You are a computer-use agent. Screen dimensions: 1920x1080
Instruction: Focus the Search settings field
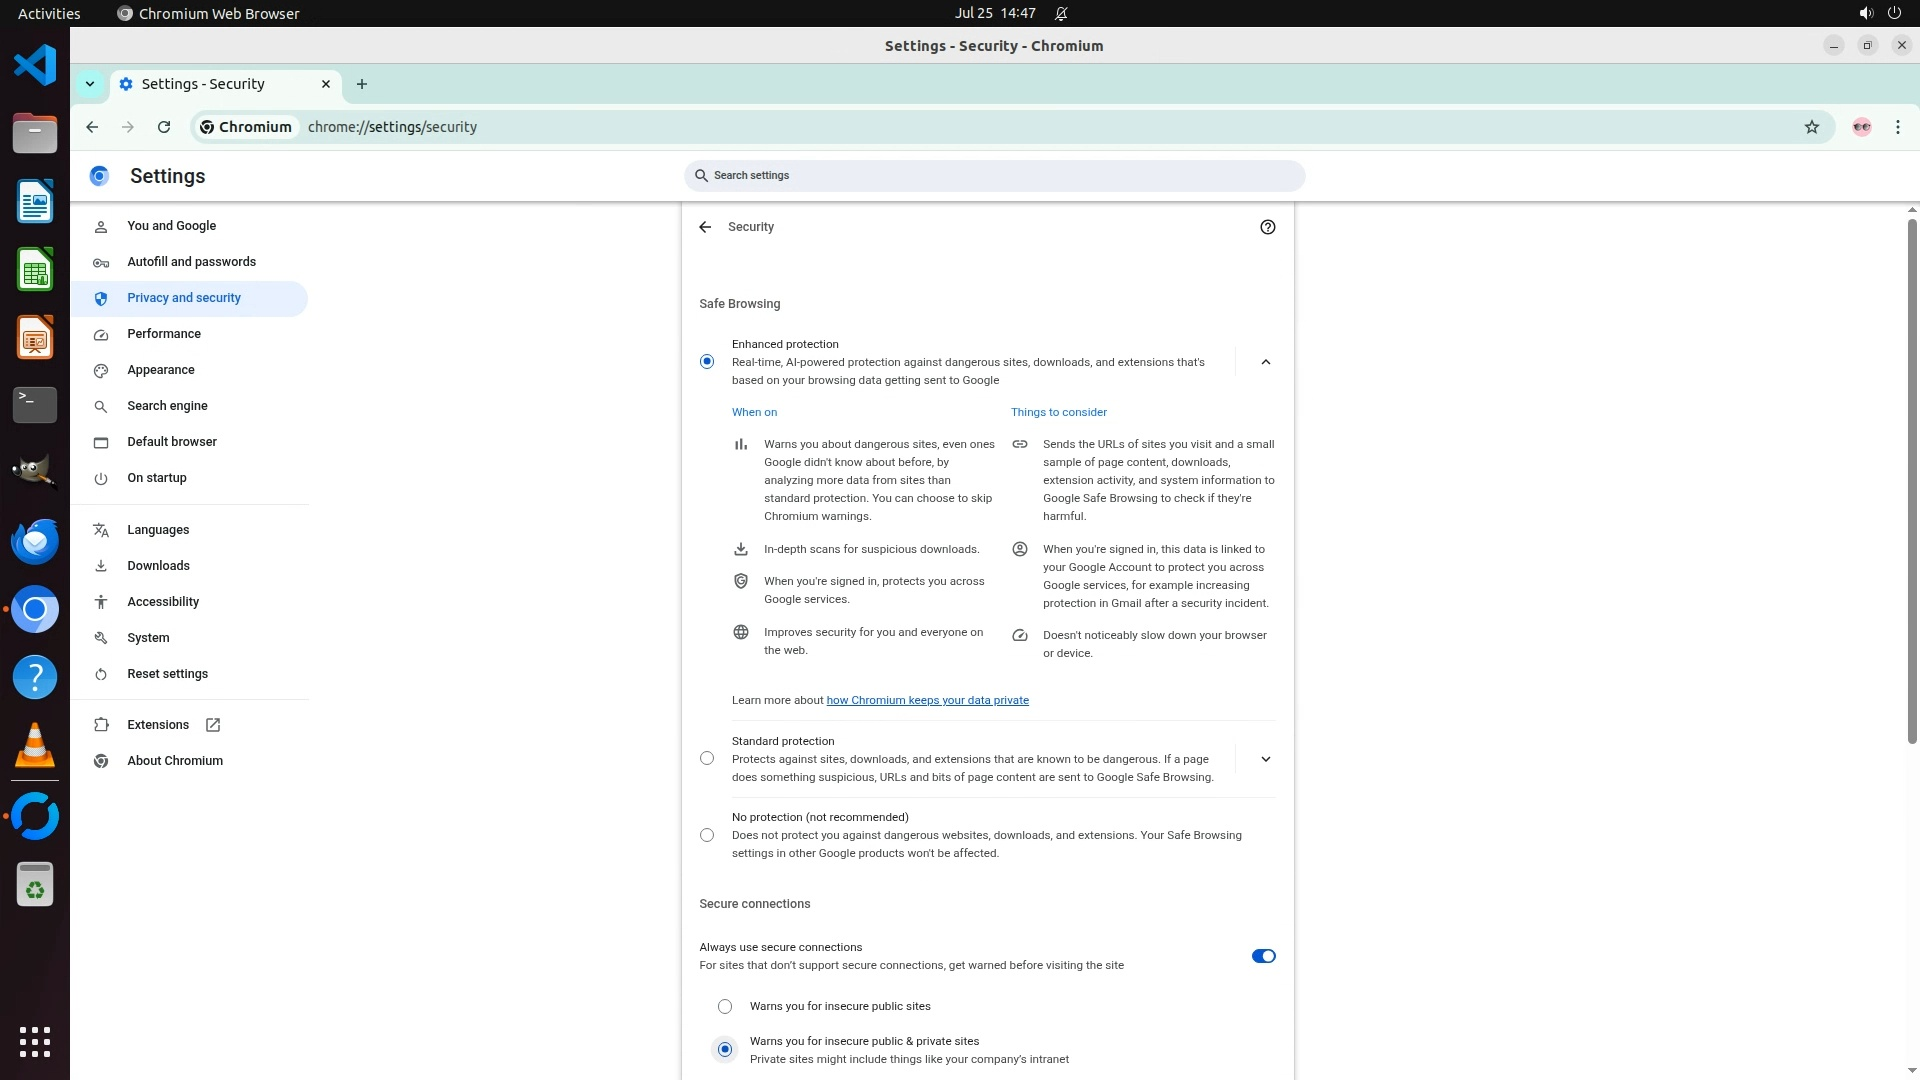point(994,176)
